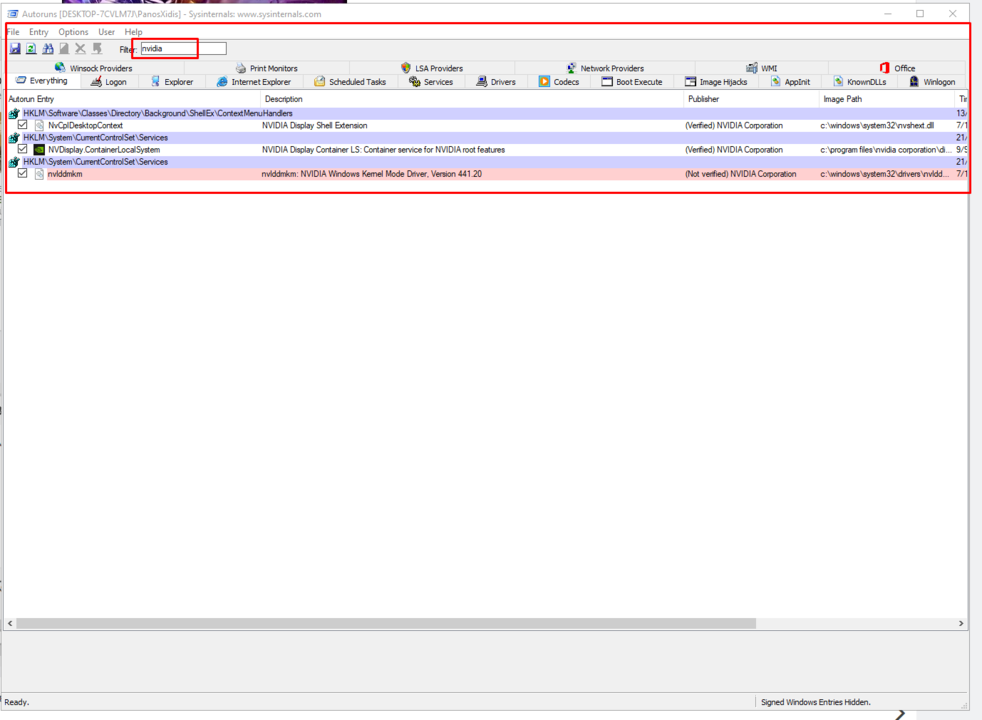The height and width of the screenshot is (720, 982).
Task: Click the Filter text box containing nvidia
Action: (183, 49)
